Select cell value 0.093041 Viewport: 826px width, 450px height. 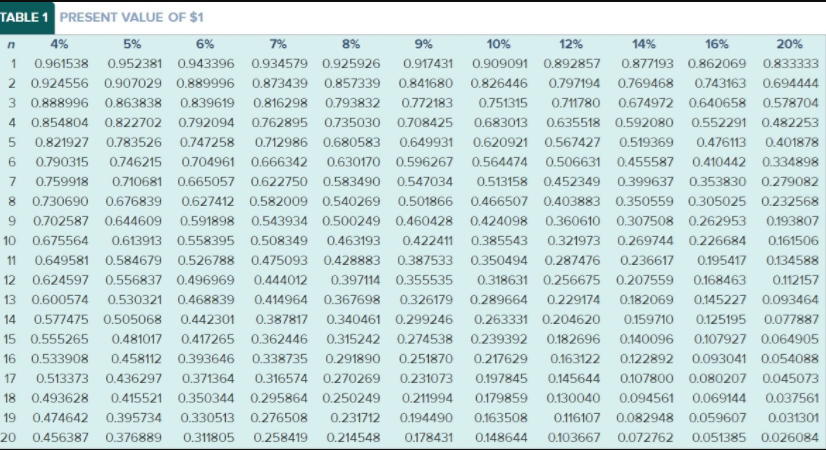tap(719, 359)
